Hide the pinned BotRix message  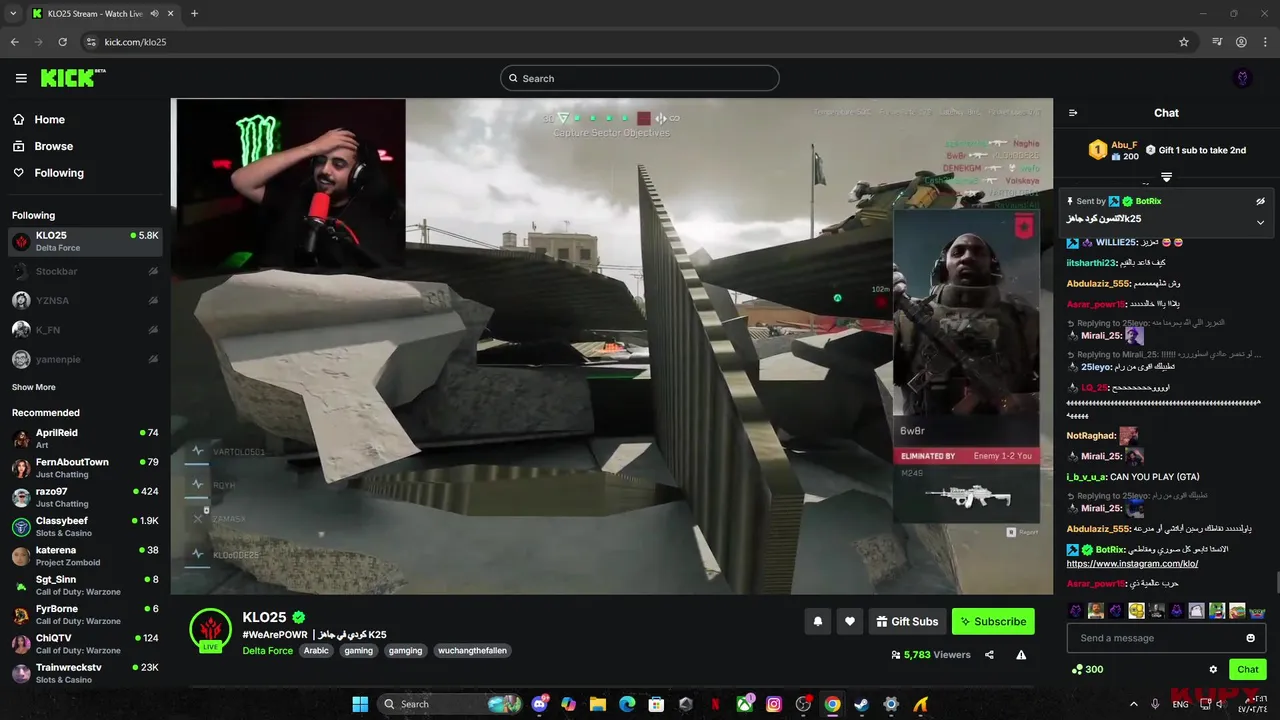tap(1260, 201)
